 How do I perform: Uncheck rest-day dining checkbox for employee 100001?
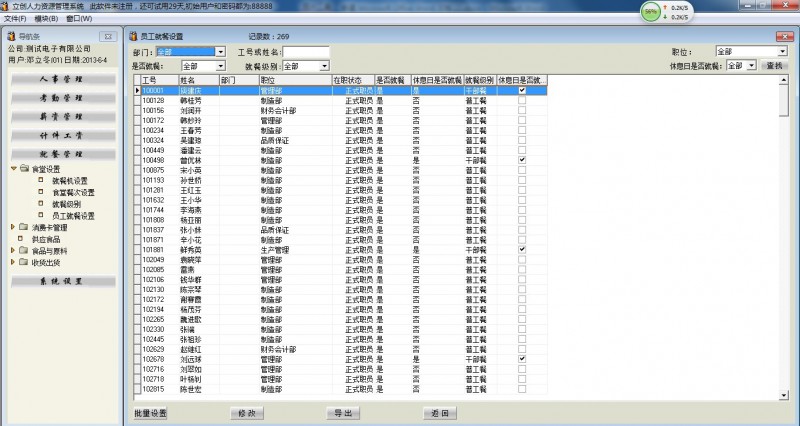(x=522, y=90)
